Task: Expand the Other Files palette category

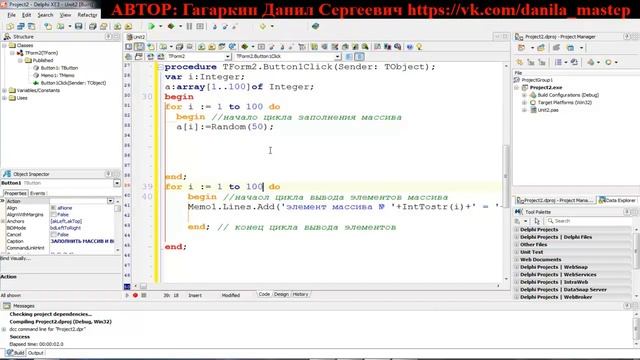Action: 533,244
